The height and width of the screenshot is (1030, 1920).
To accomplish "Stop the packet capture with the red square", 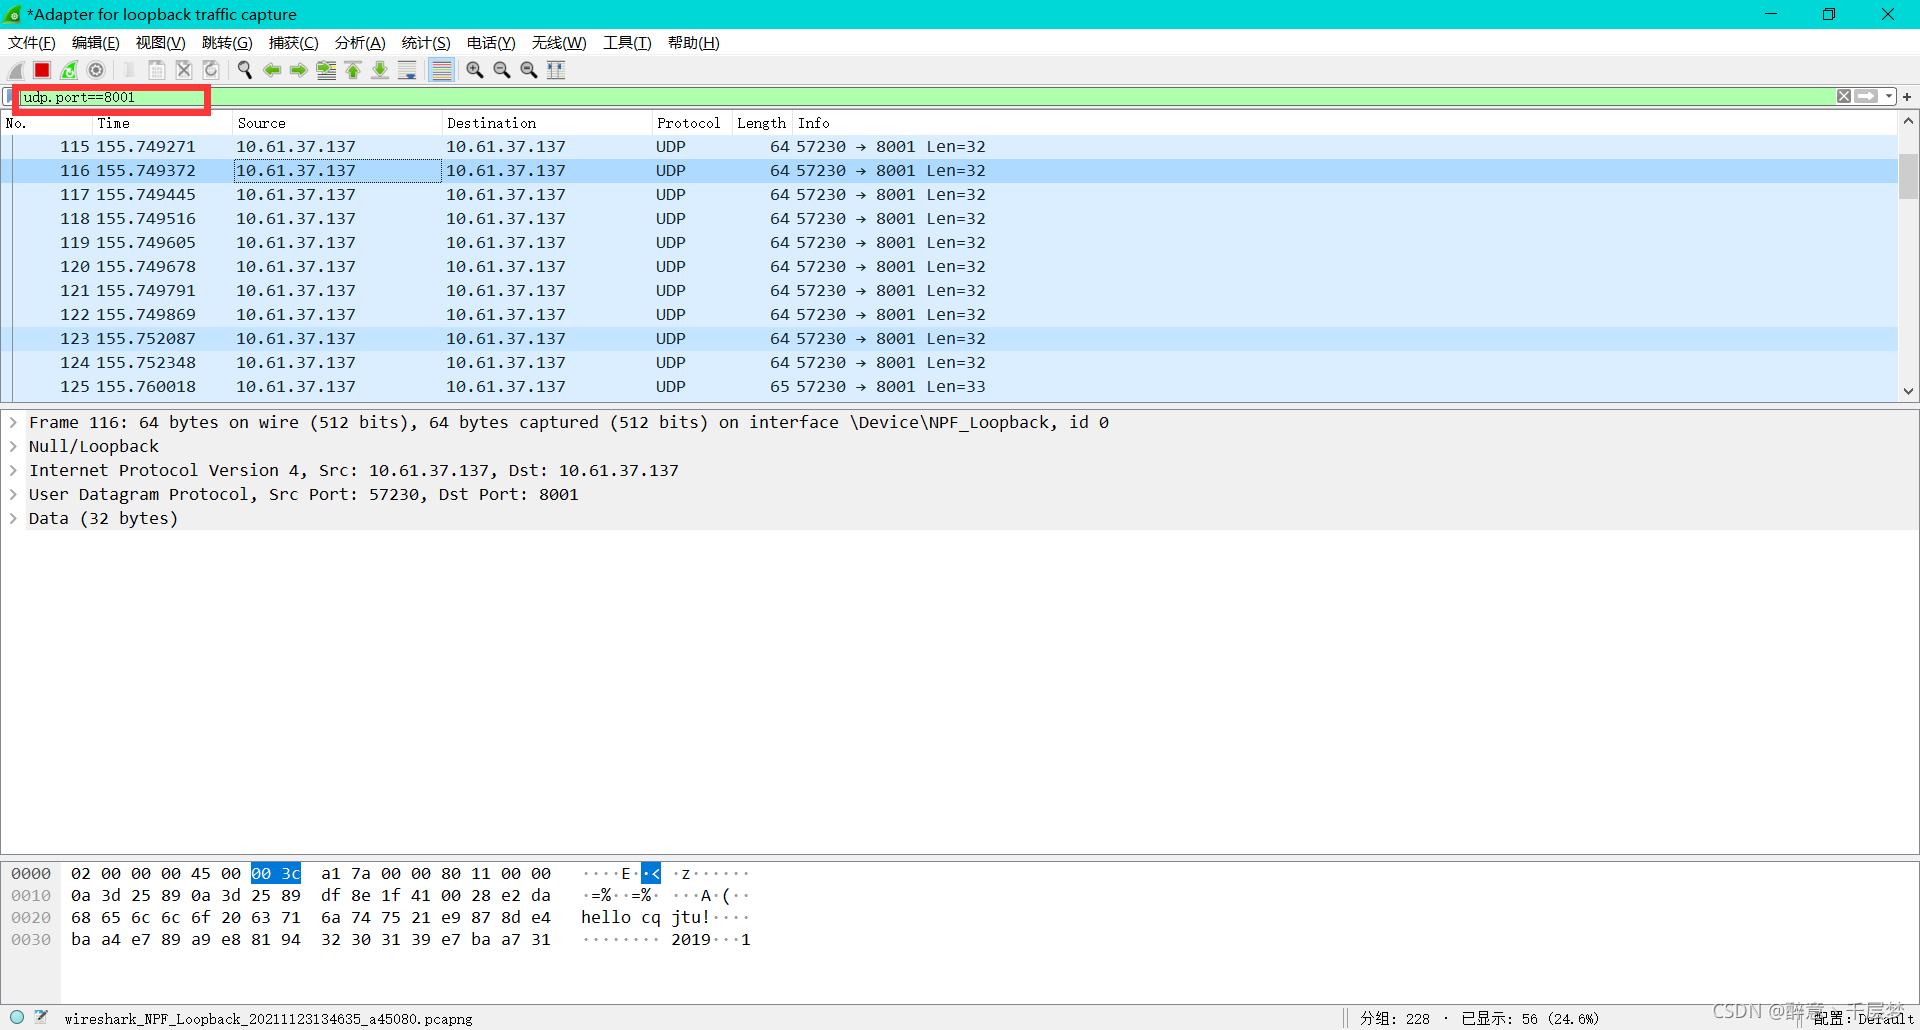I will click(x=42, y=70).
